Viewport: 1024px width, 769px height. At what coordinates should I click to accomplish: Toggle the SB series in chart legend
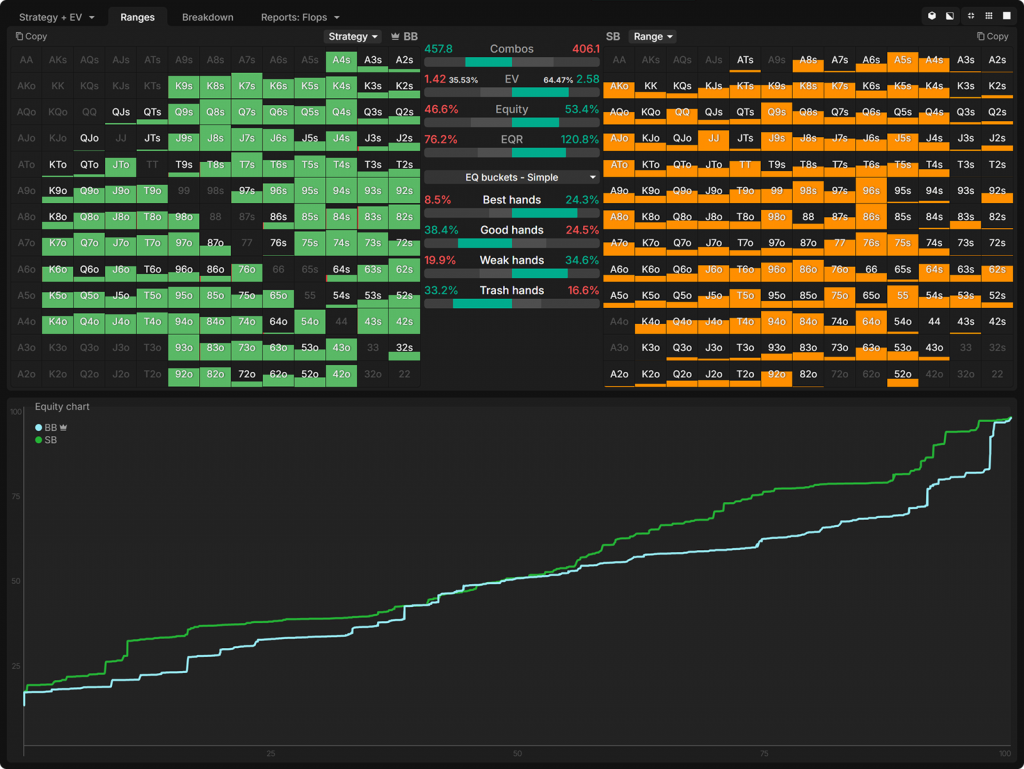click(x=46, y=439)
